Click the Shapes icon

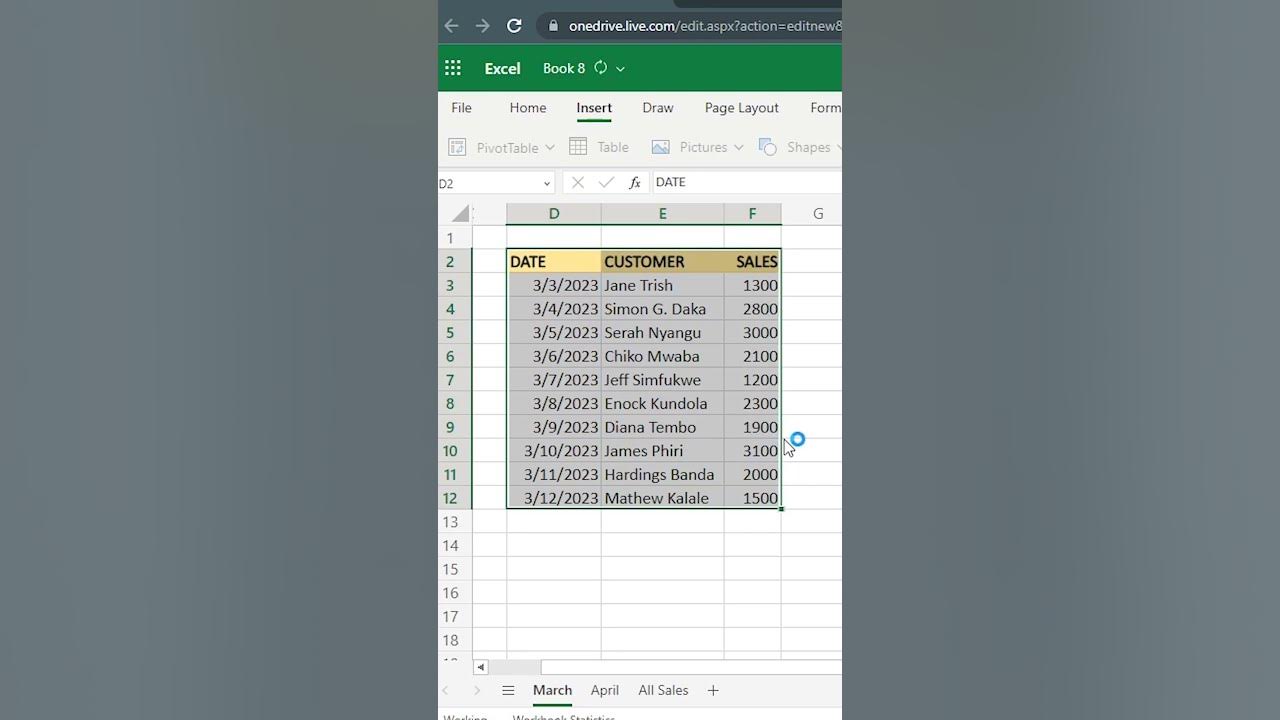click(768, 147)
